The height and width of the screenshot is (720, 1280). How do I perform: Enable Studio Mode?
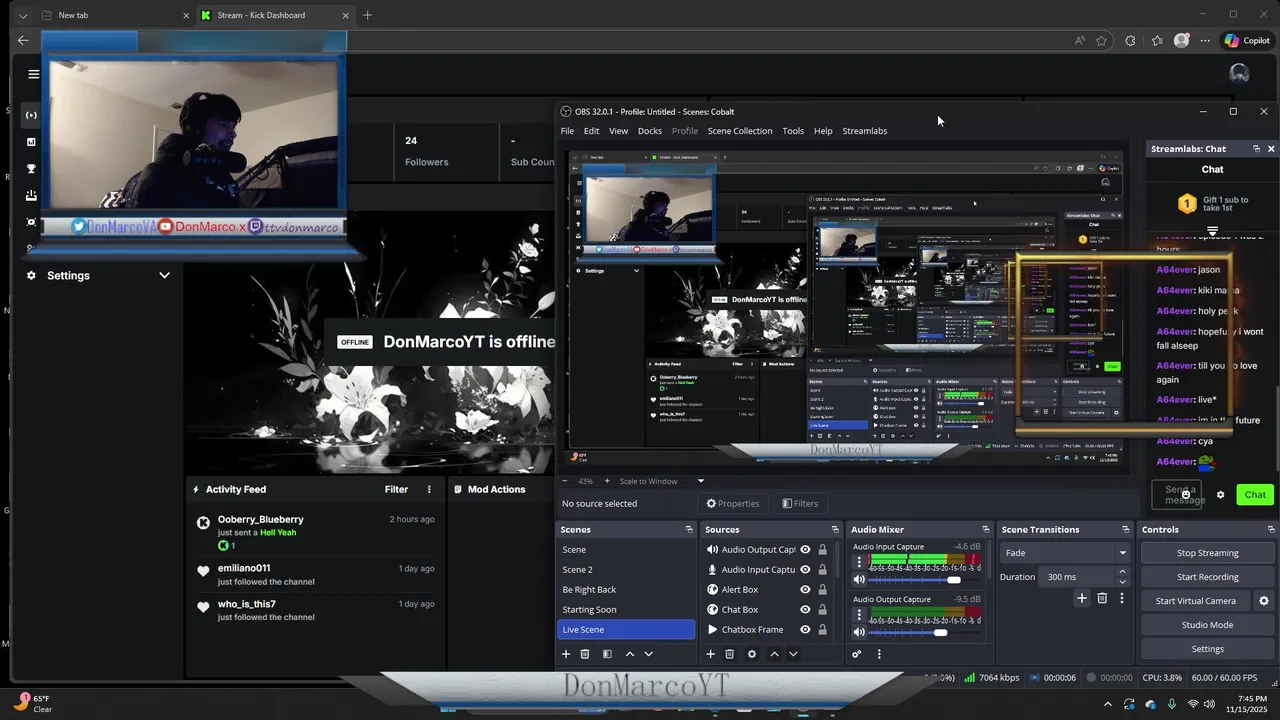pos(1207,625)
